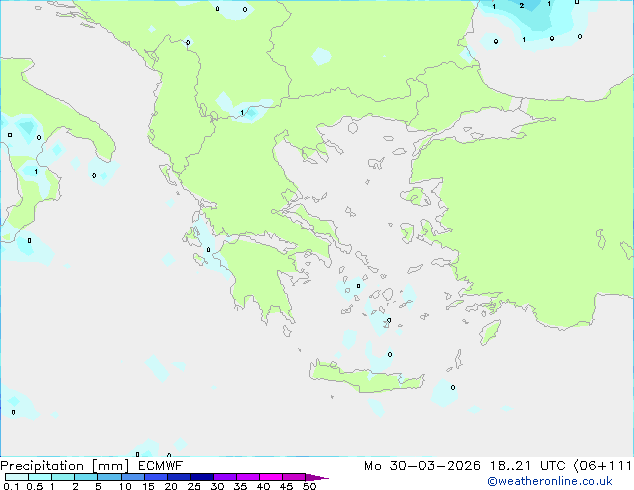634x490 pixels.
Task: Select the date text 'Mo 30-03-2026'
Action: pyautogui.click(x=422, y=466)
